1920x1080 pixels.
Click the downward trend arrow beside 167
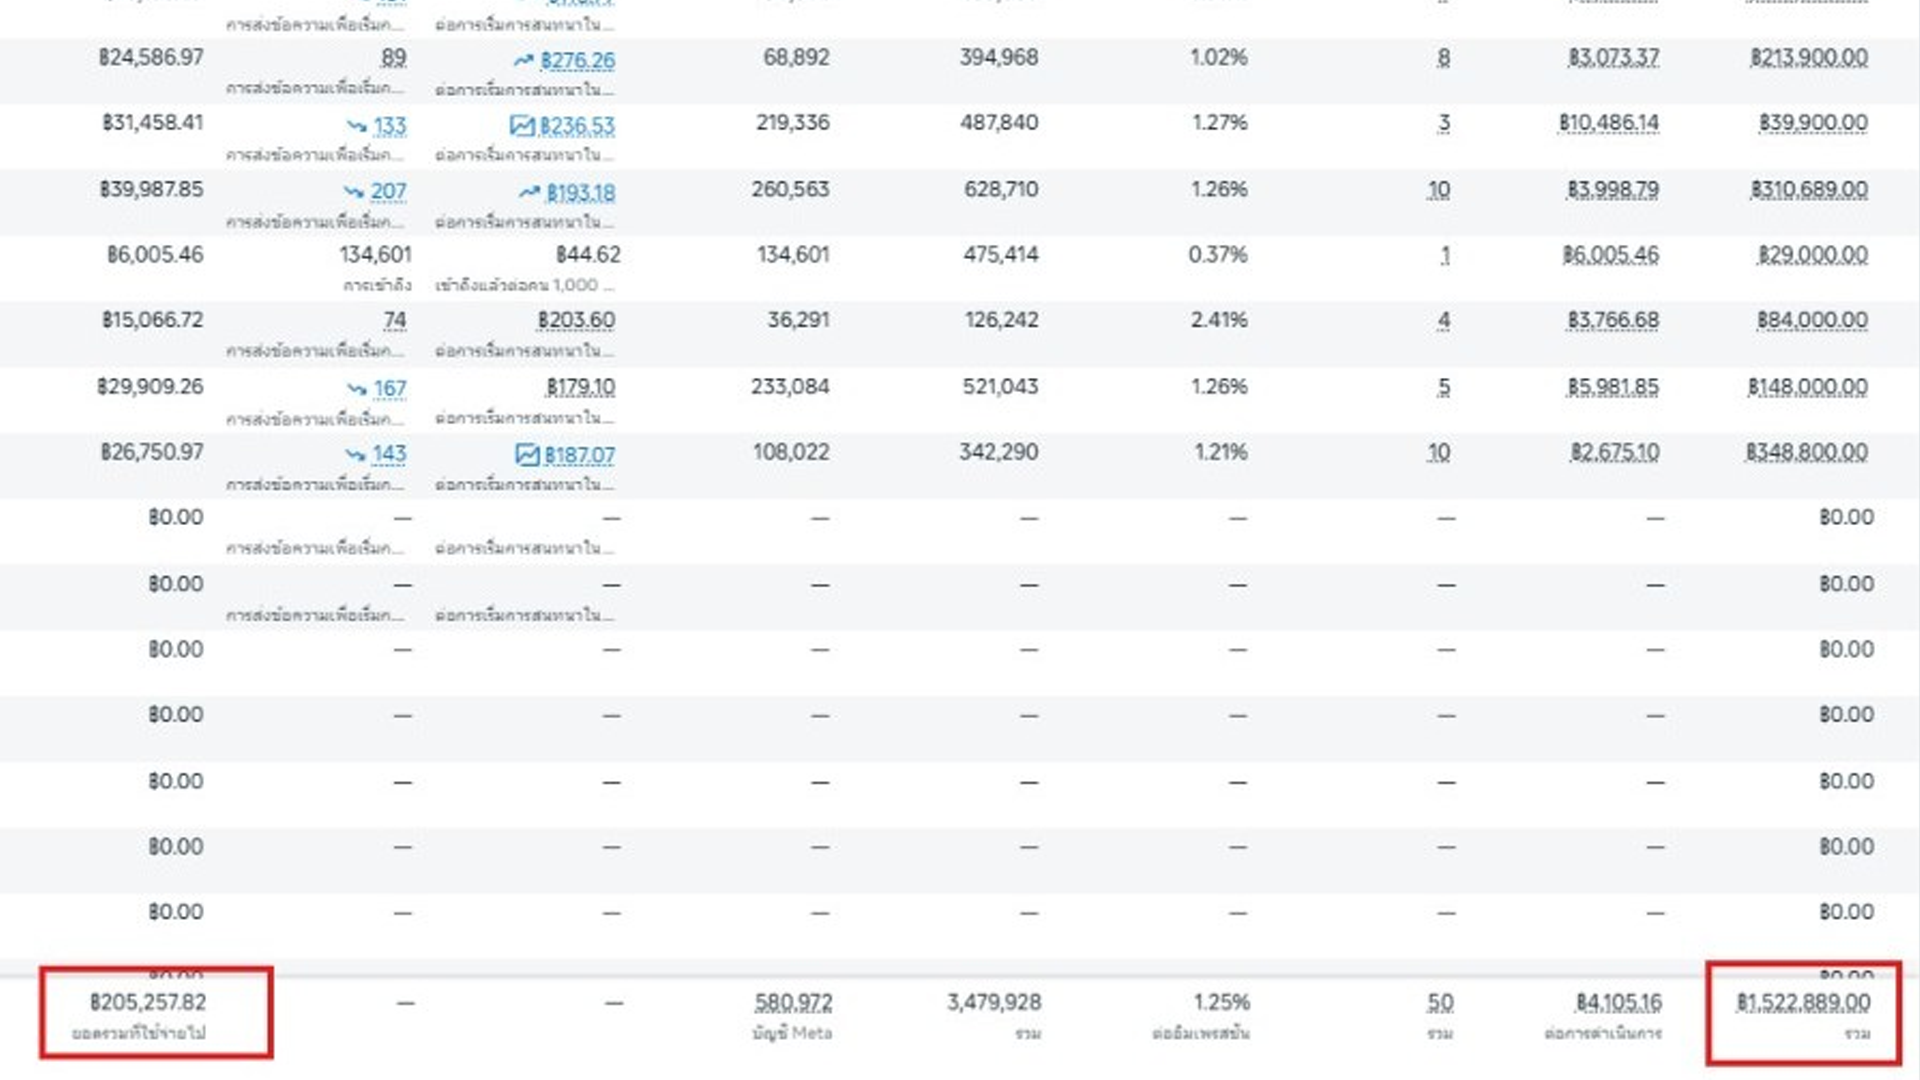(357, 388)
